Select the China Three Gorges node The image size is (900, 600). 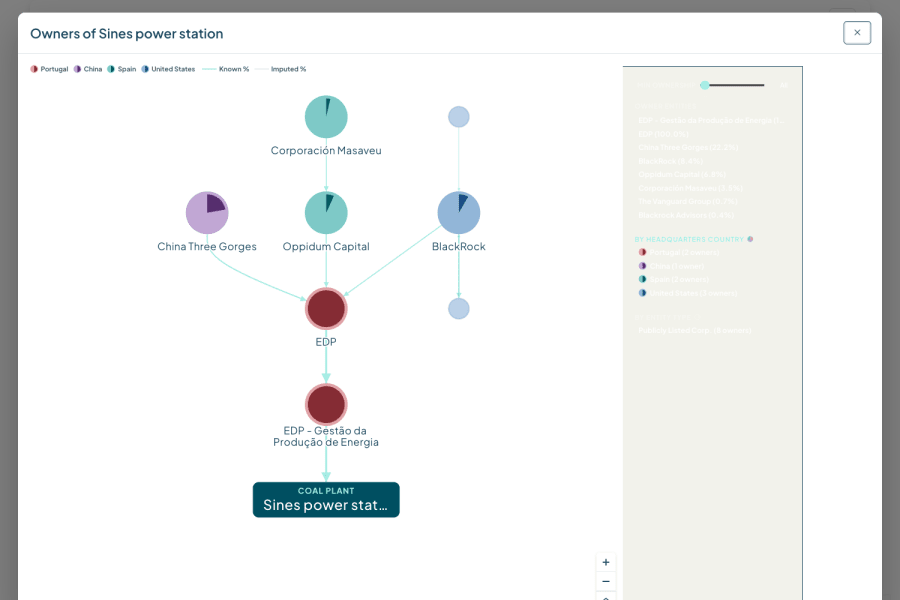click(207, 212)
